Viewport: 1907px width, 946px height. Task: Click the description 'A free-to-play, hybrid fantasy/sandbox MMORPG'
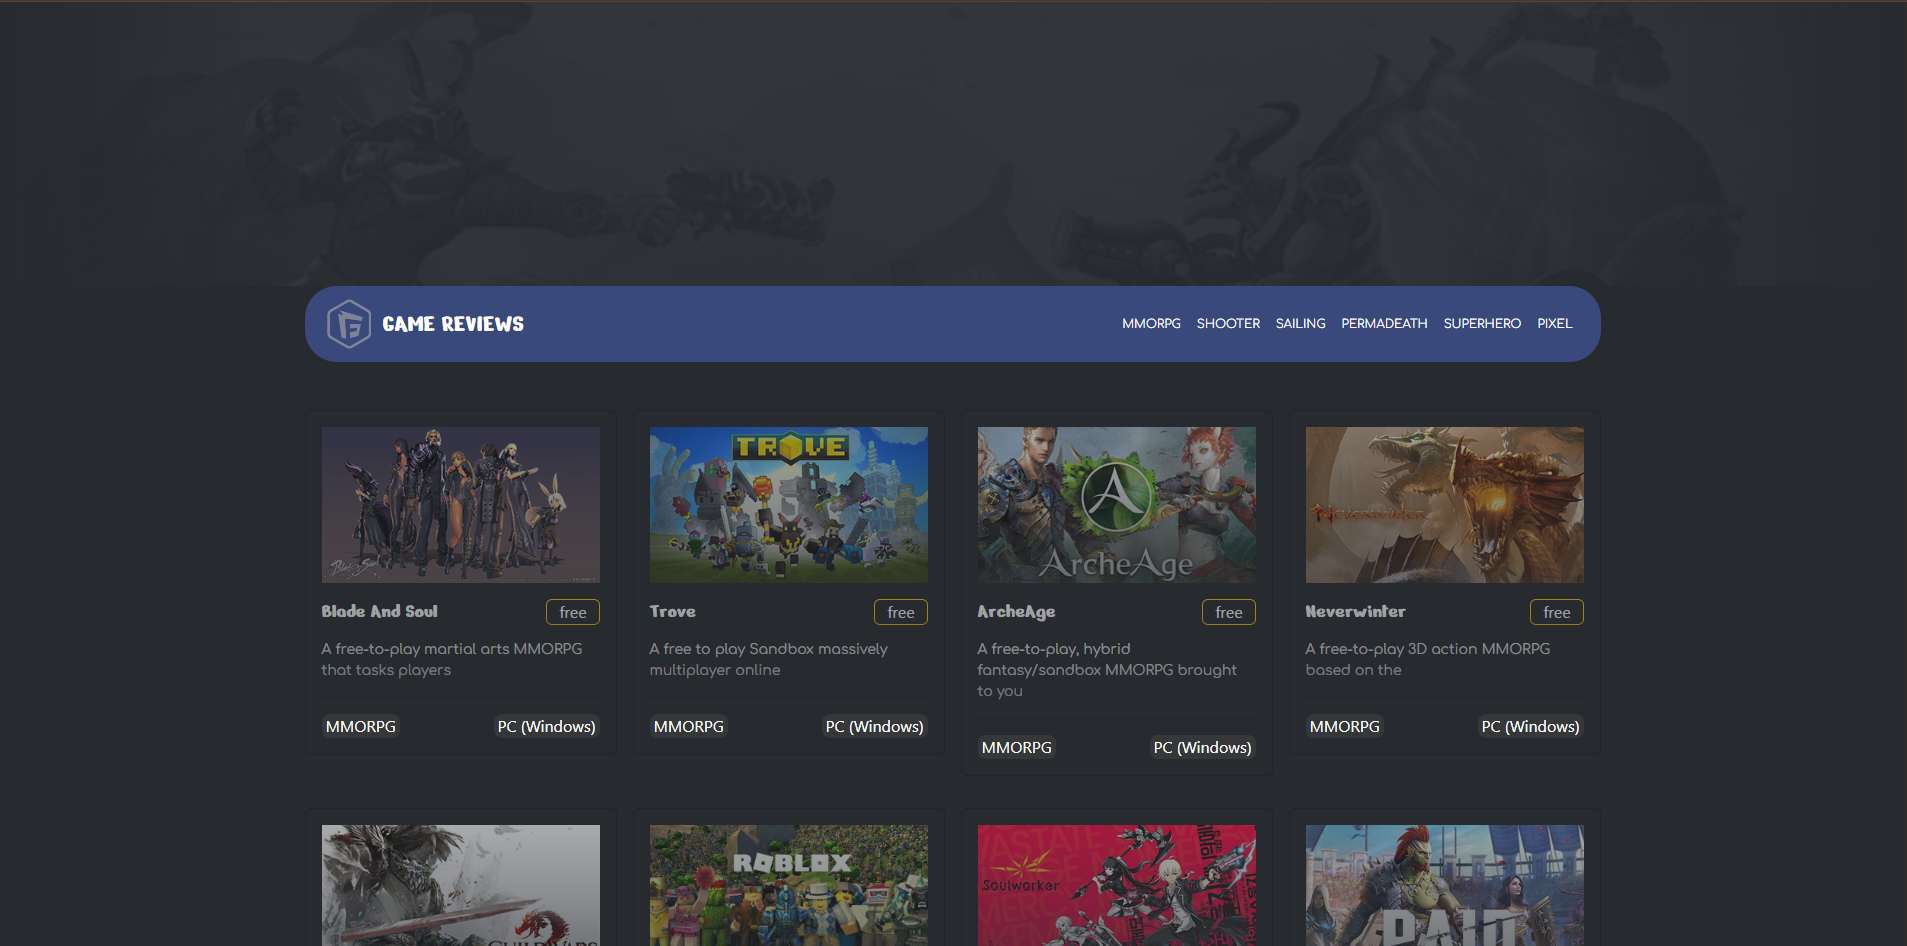(x=1108, y=670)
